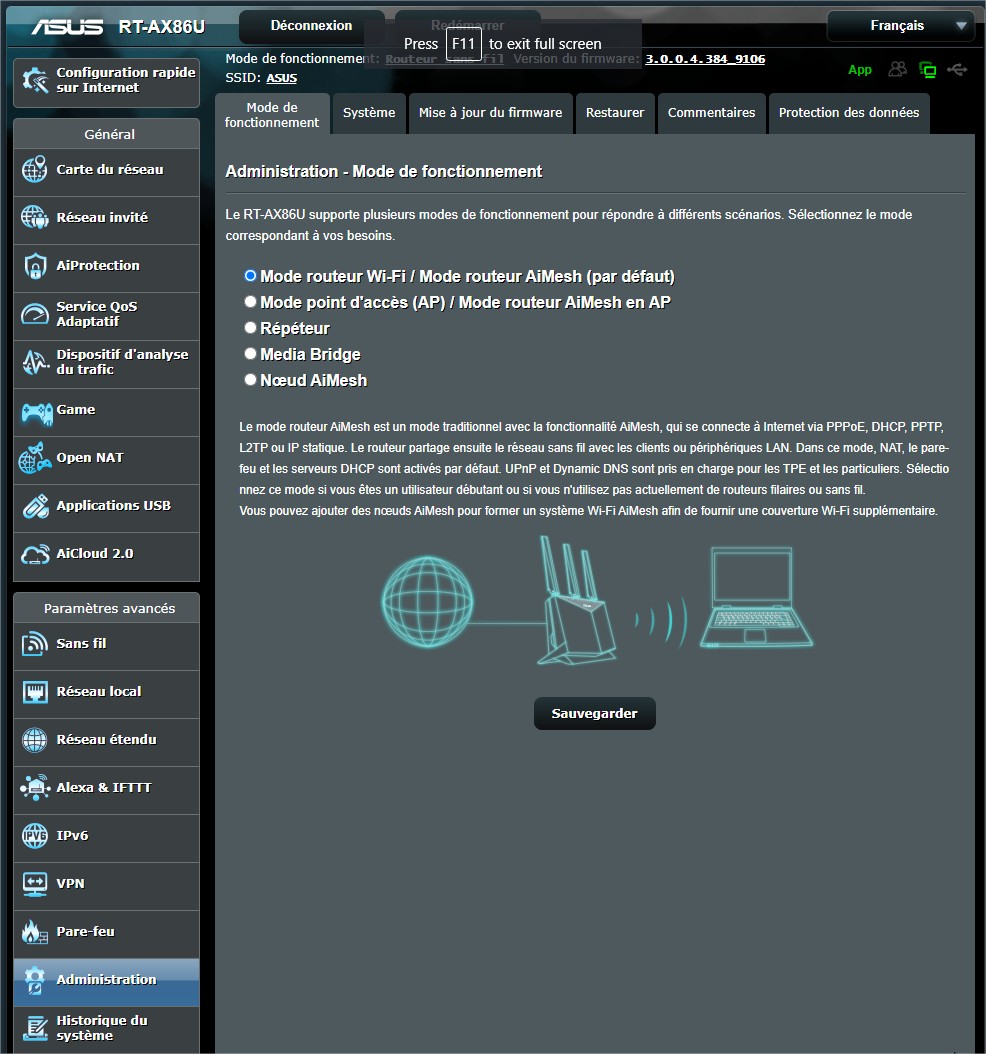Viewport: 986px width, 1054px height.
Task: Choose the Media Bridge mode option
Action: 251,354
